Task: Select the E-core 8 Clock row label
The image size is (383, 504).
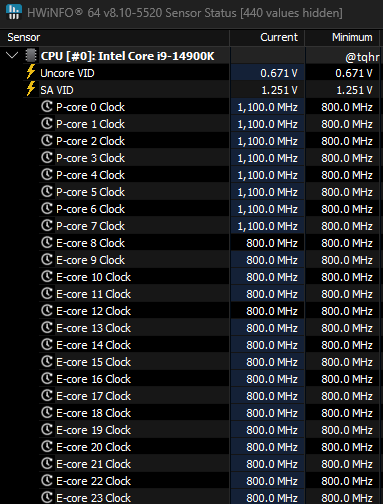Action: (x=90, y=243)
